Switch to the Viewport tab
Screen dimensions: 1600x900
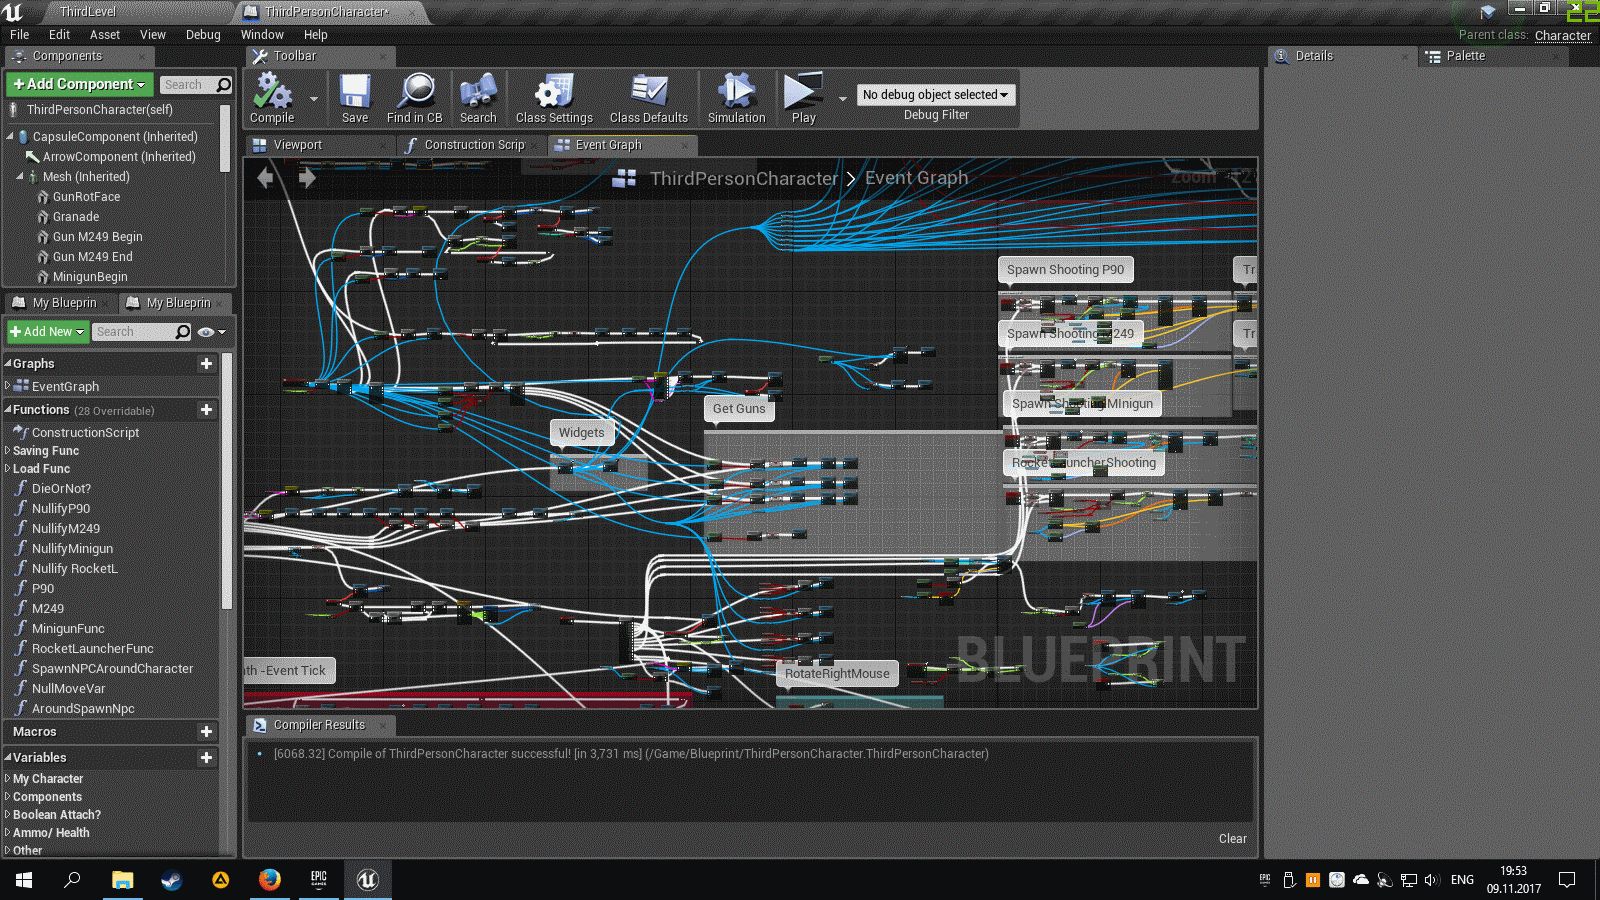pyautogui.click(x=298, y=145)
